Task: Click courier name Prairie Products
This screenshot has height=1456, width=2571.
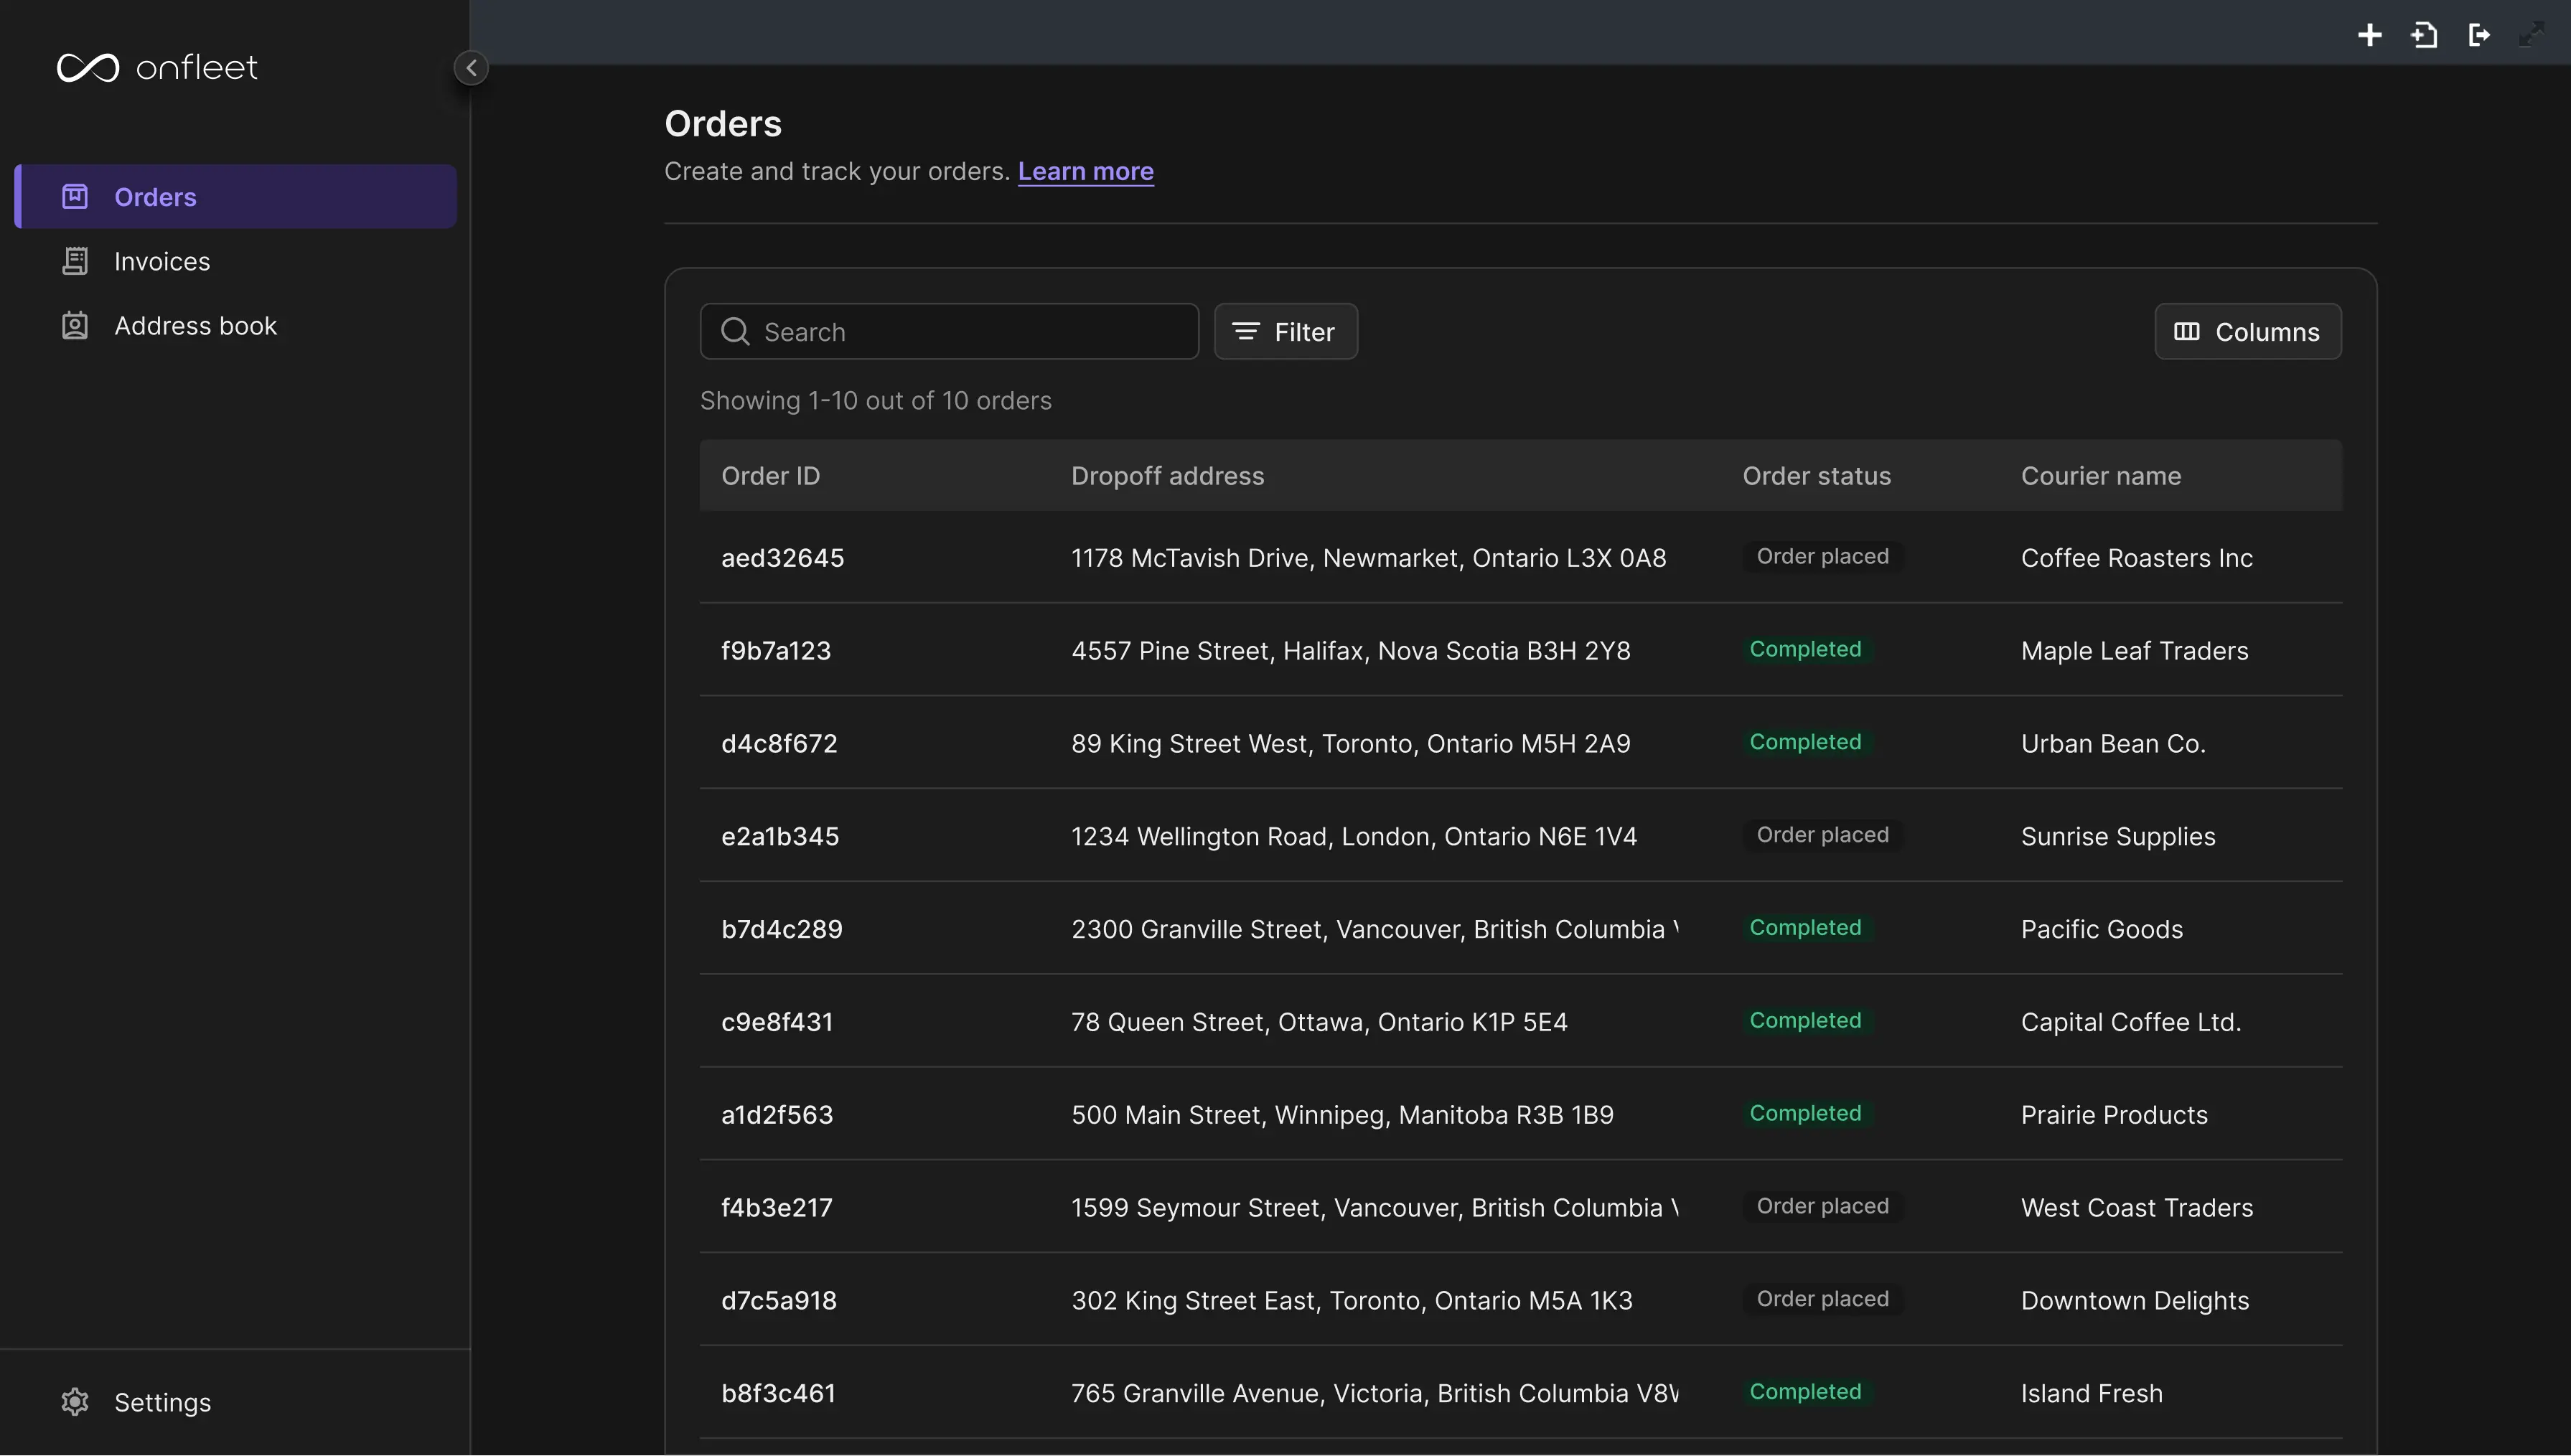Action: click(2114, 1115)
